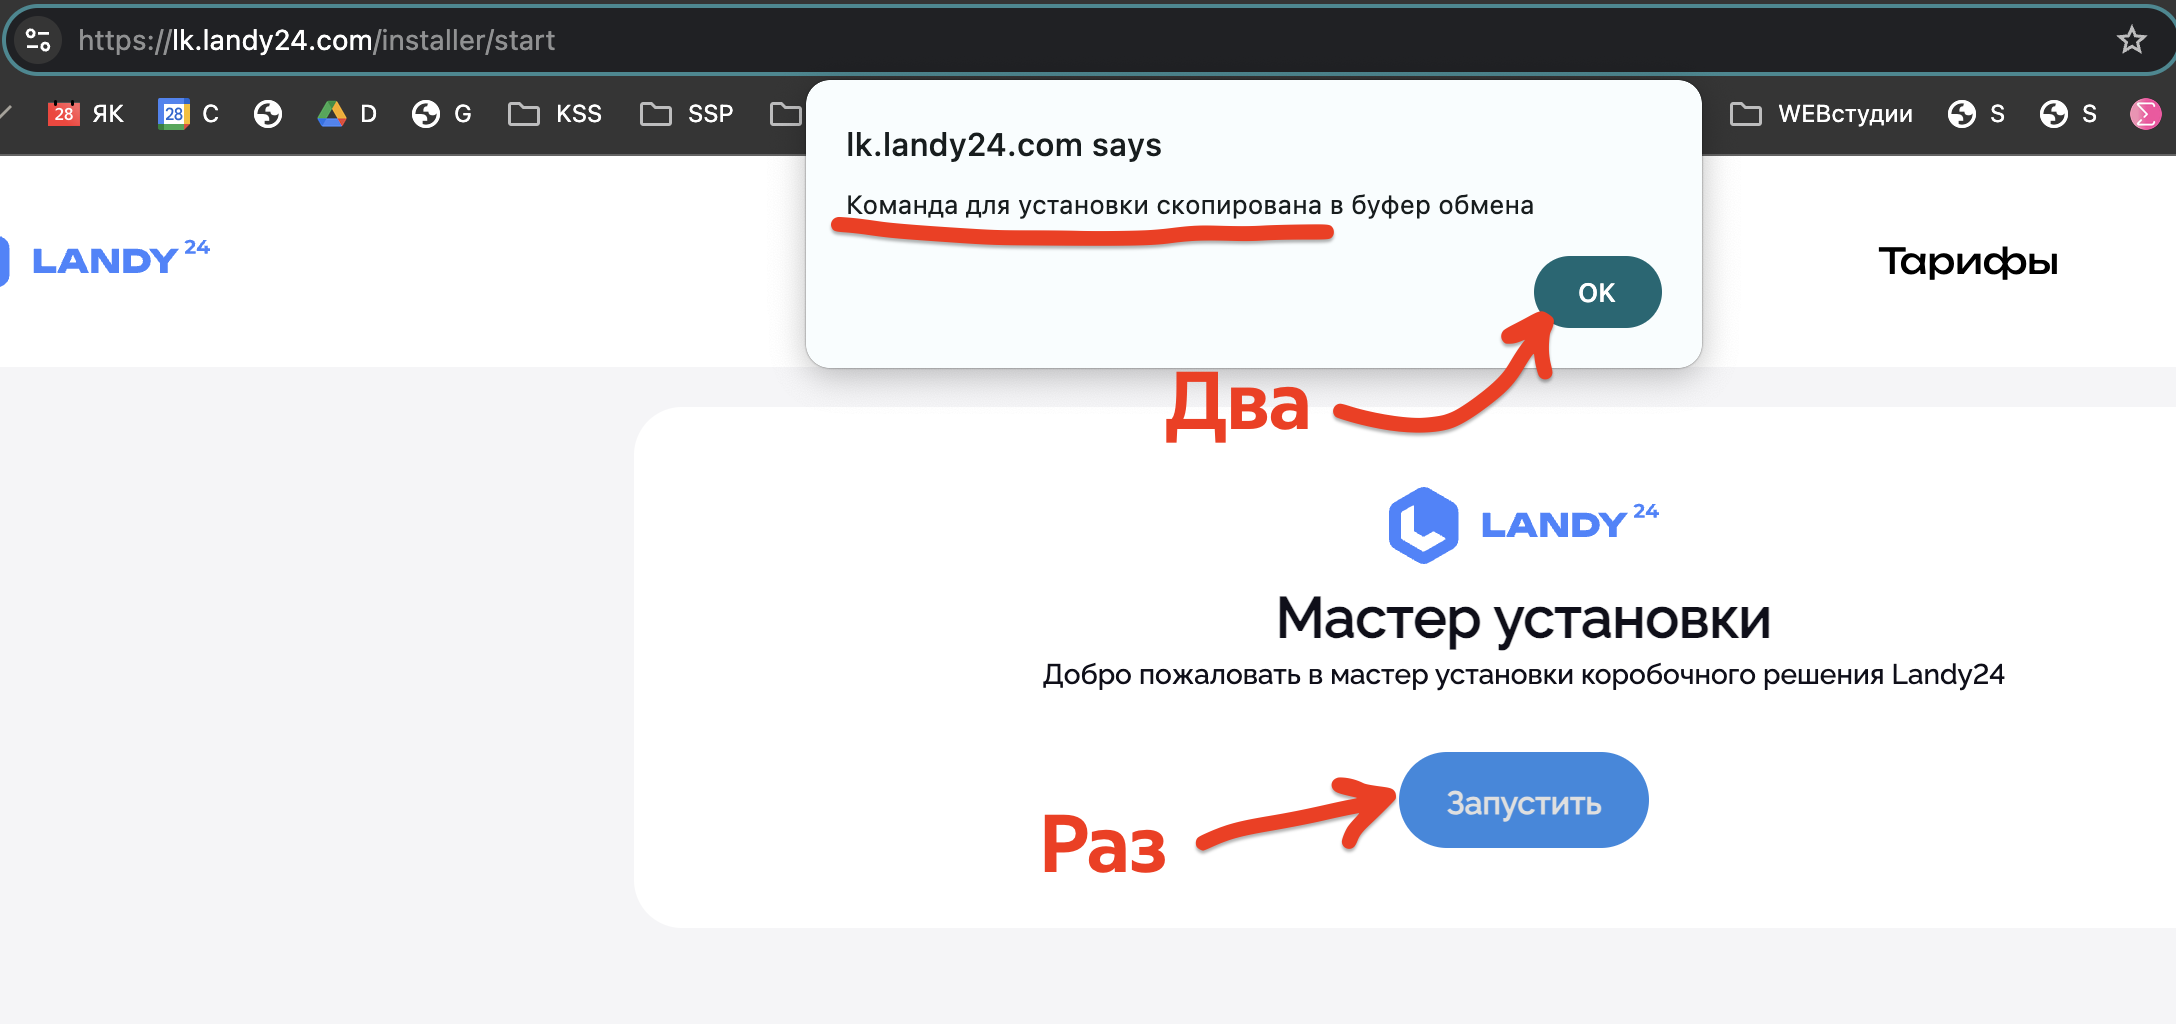Open the red calendar ЯК bookmark
This screenshot has height=1024, width=2176.
(86, 114)
